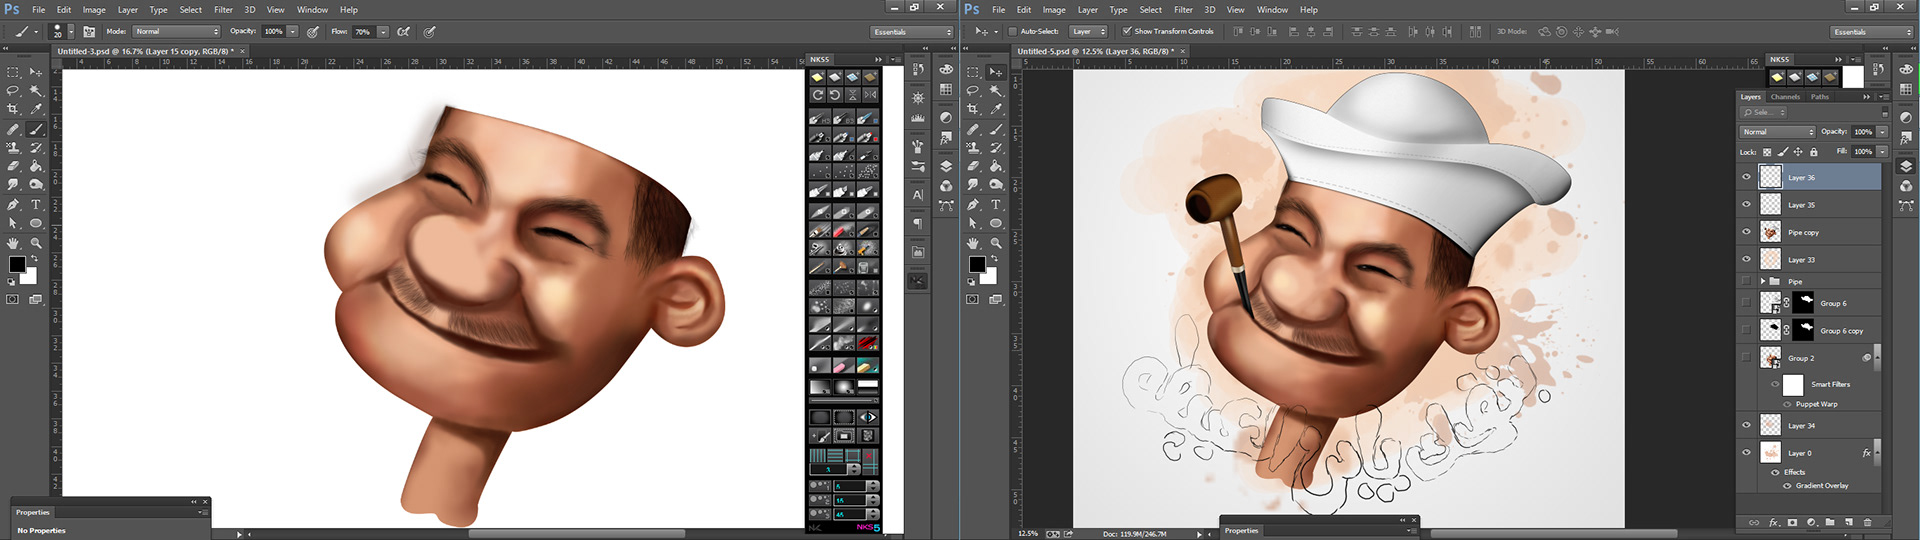Click zoom level field 12.5% in status bar
Image resolution: width=1920 pixels, height=540 pixels.
point(1027,534)
